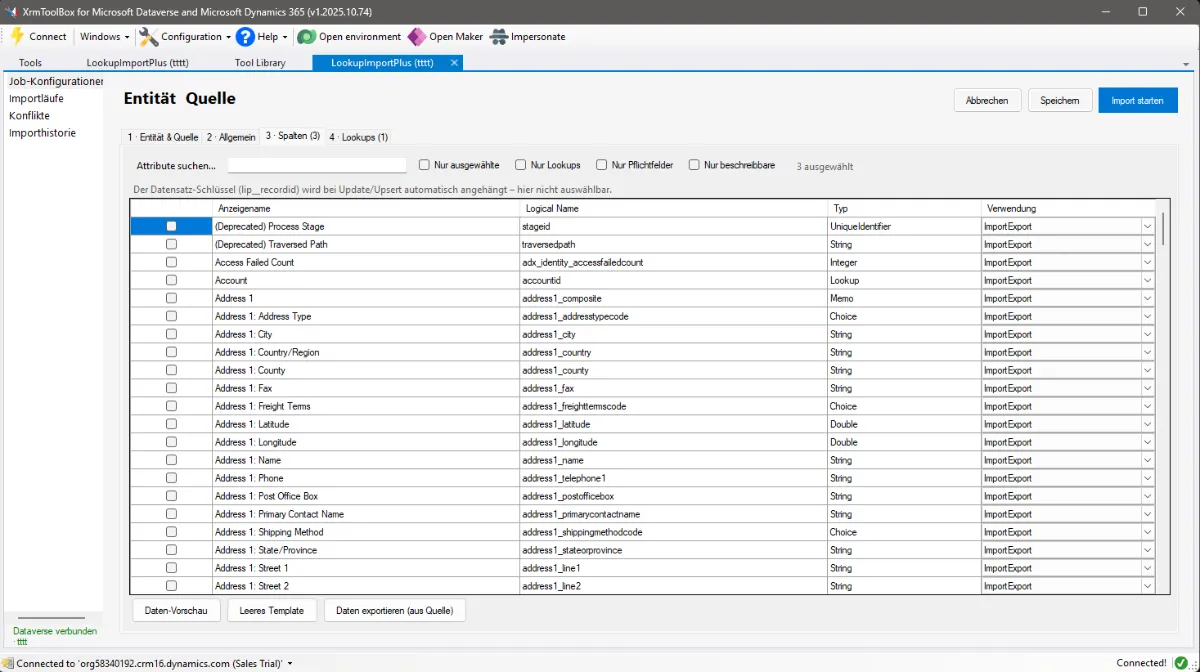
Task: Open Verwendung dropdown for address1_country row
Action: [x=1147, y=352]
